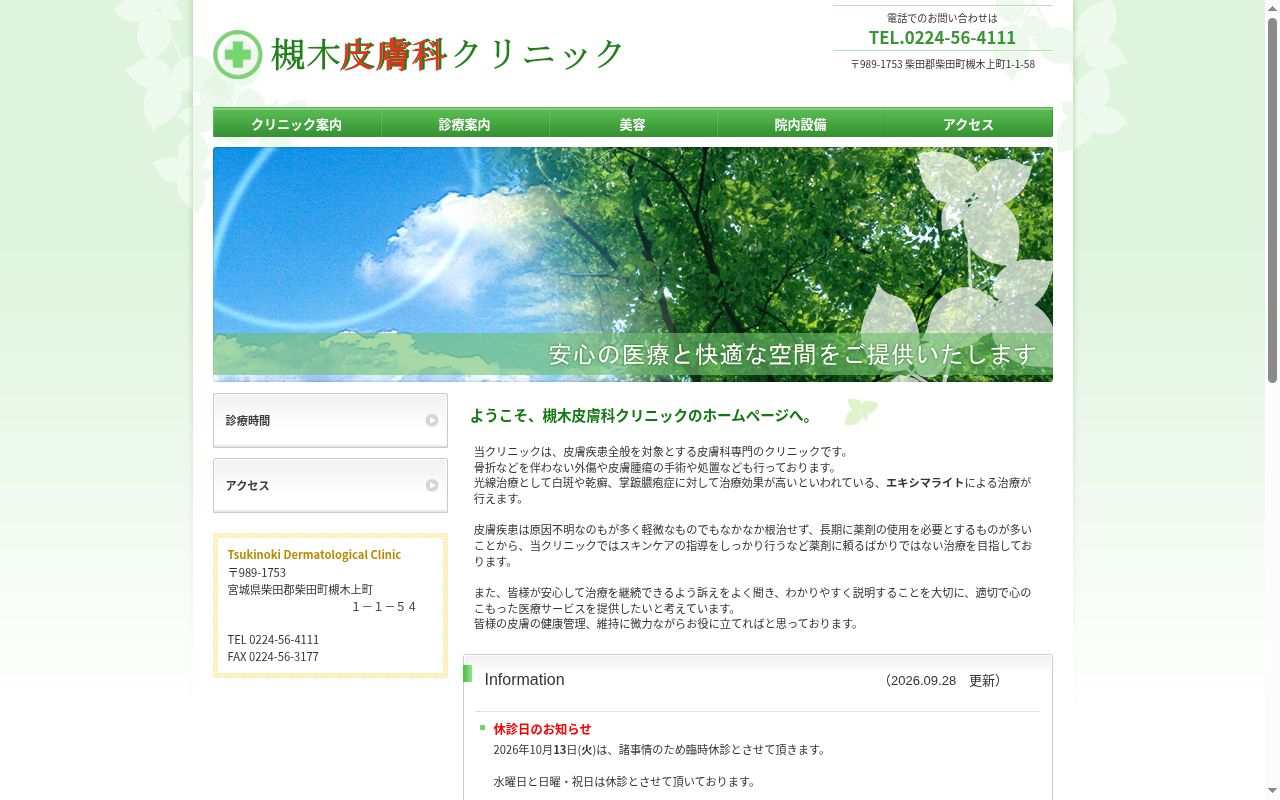Open the 槻木皮膚科クリニック site title

click(448, 54)
